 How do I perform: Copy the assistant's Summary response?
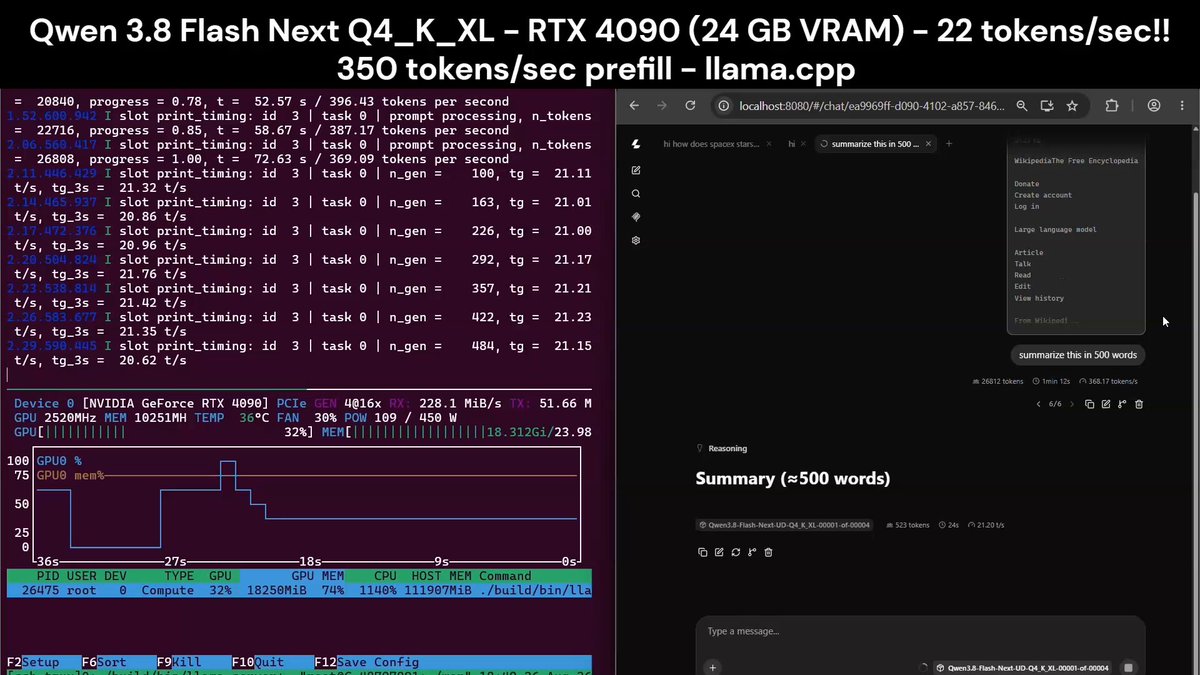tap(703, 552)
